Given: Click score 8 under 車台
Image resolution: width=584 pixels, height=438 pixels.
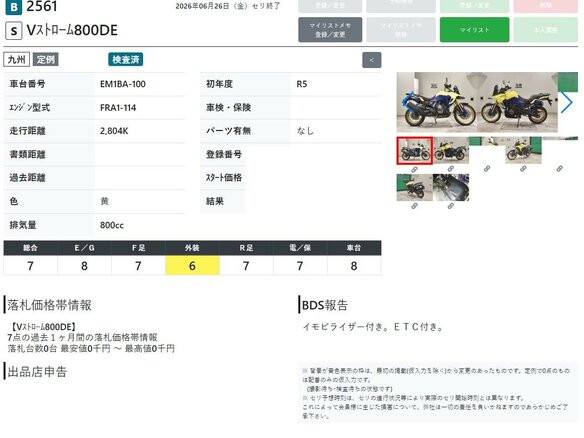Looking at the screenshot, I should [354, 266].
